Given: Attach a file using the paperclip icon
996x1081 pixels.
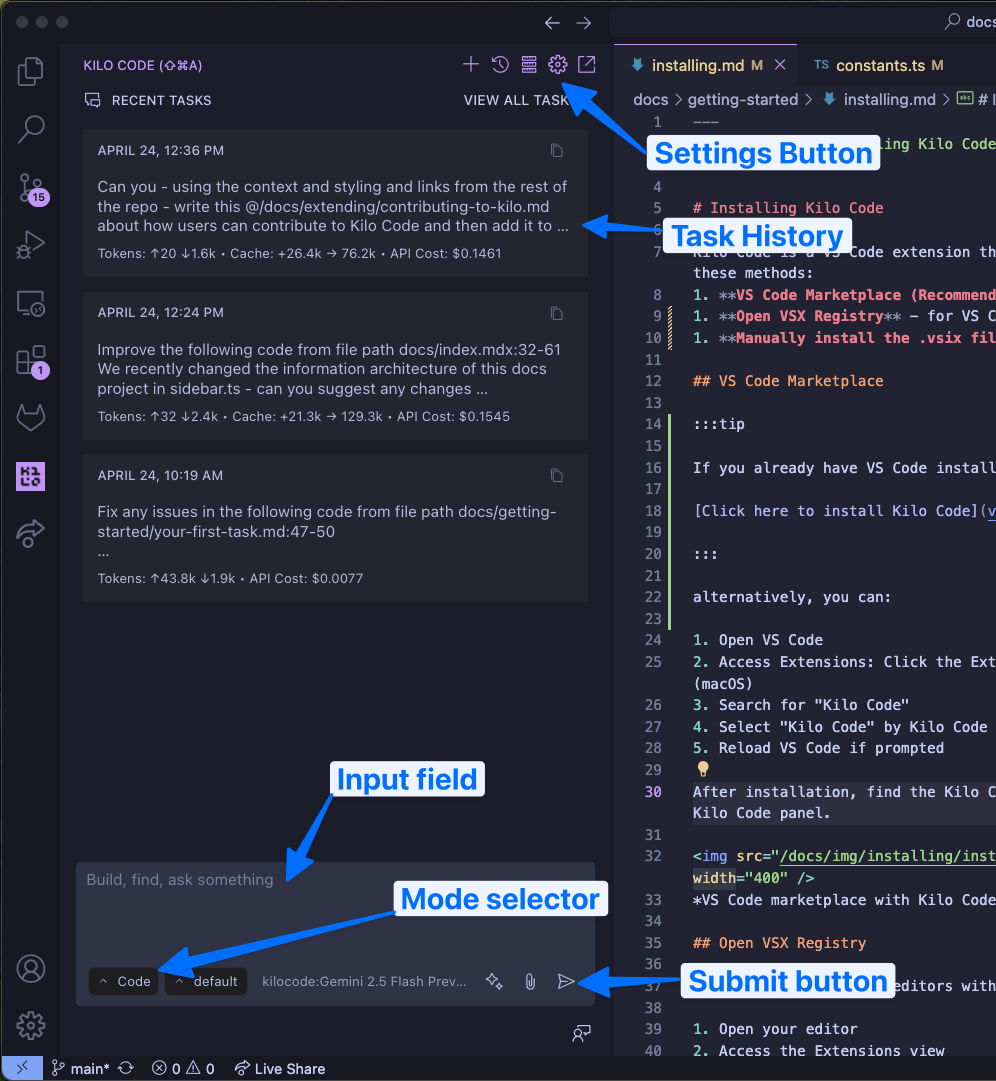Looking at the screenshot, I should [x=530, y=981].
